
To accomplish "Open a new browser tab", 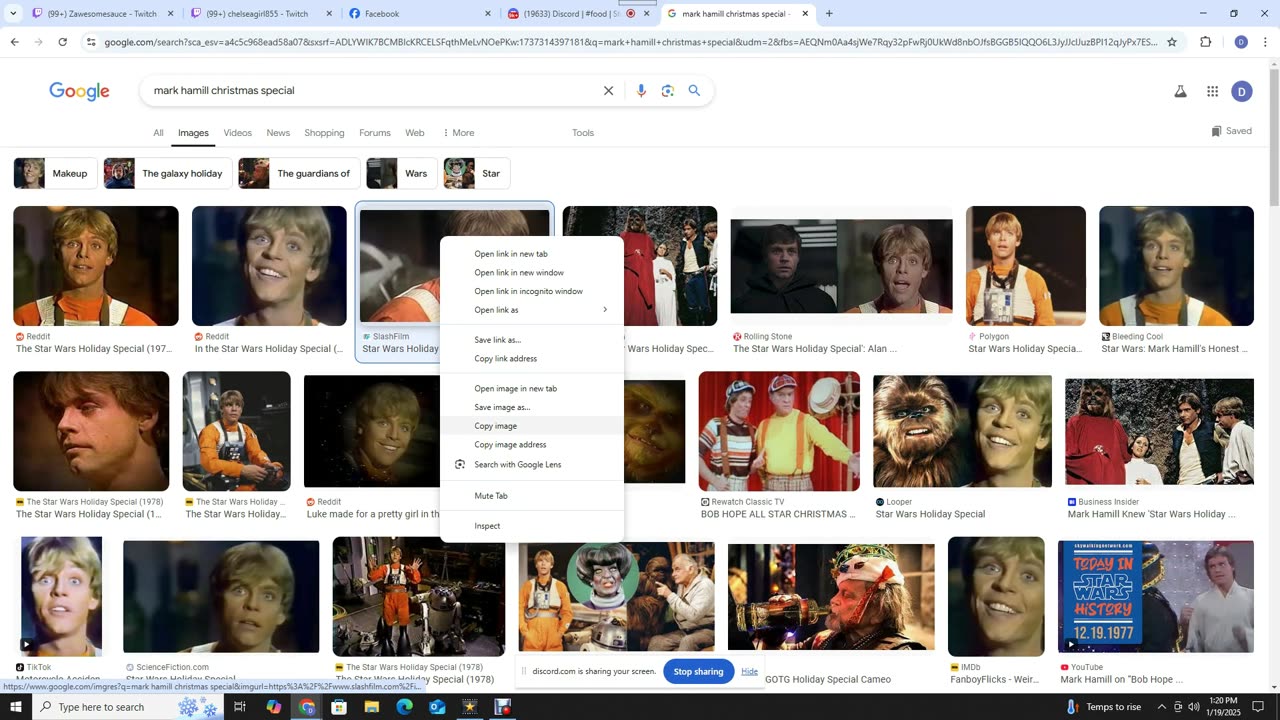I will (x=829, y=14).
